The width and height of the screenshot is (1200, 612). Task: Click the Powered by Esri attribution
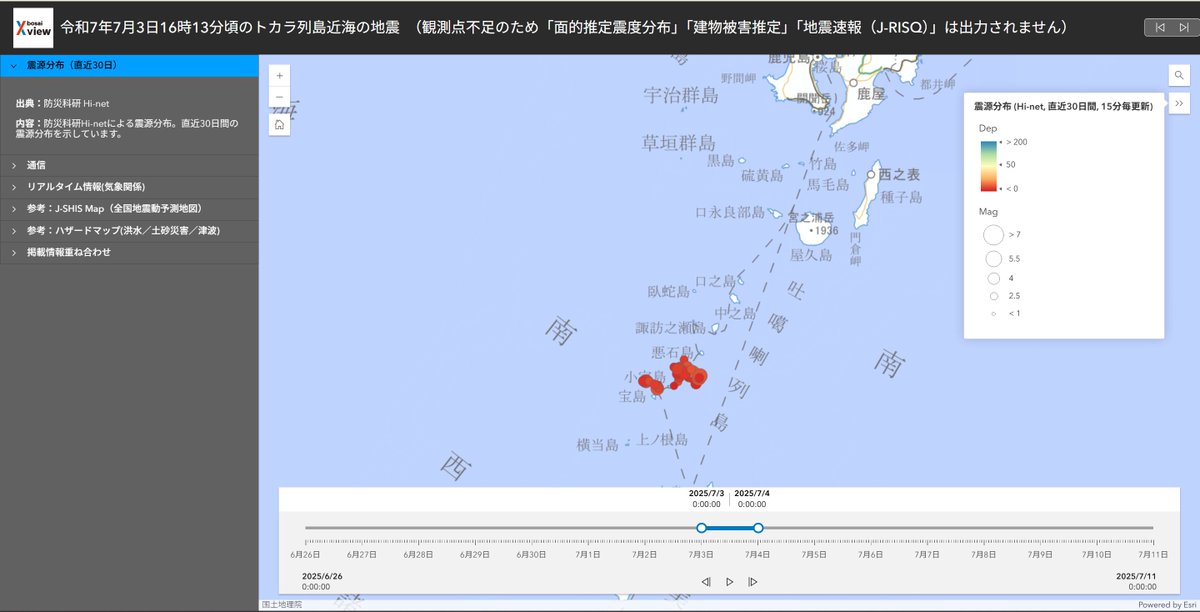click(x=1166, y=604)
